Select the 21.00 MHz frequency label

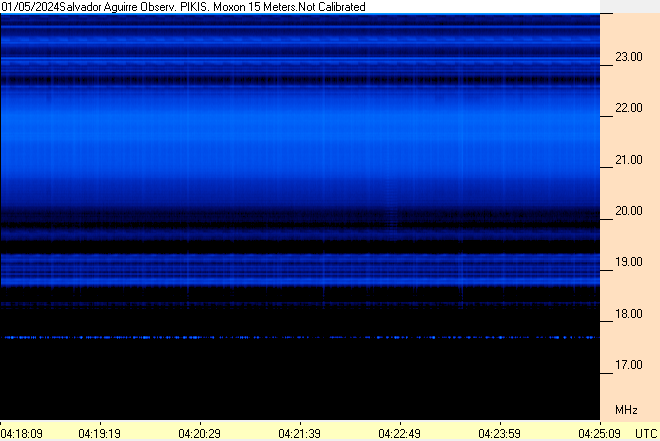[x=629, y=160]
